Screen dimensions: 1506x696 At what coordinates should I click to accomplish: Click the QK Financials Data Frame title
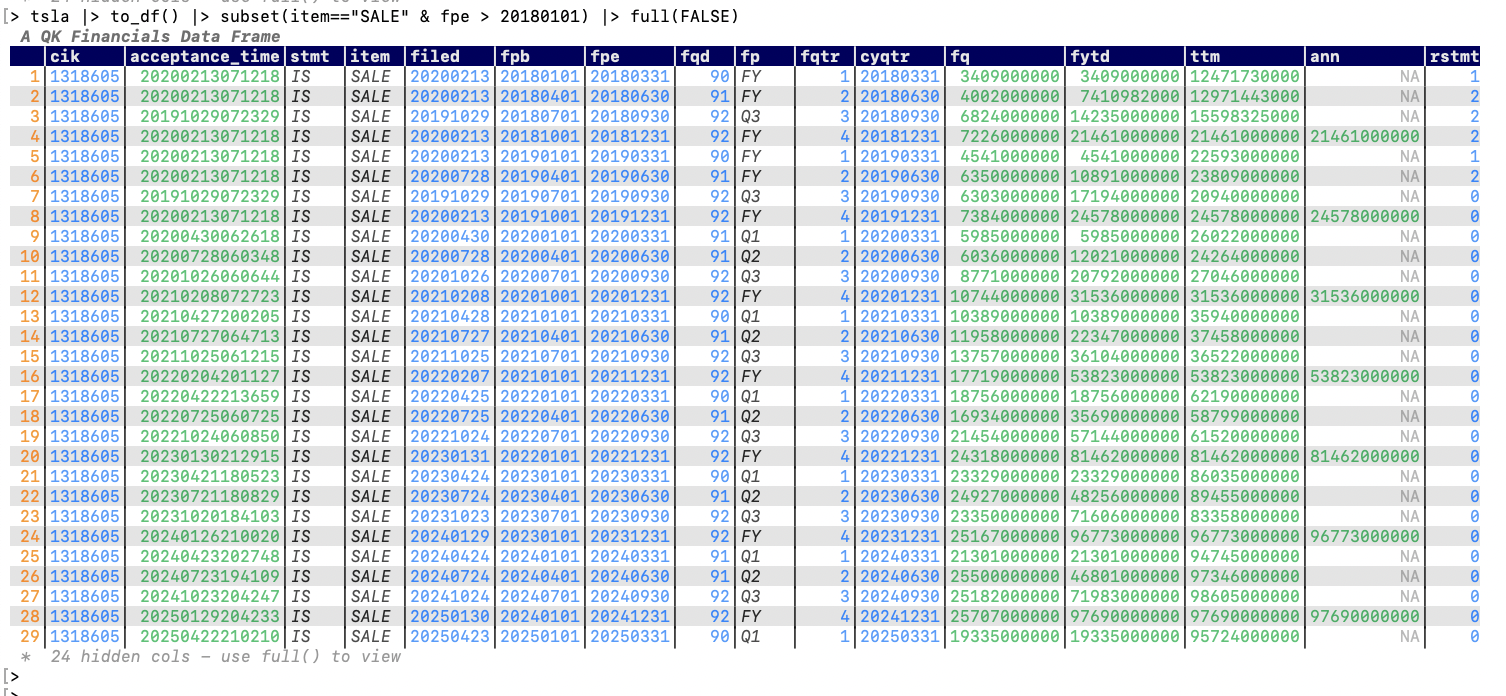pos(150,36)
